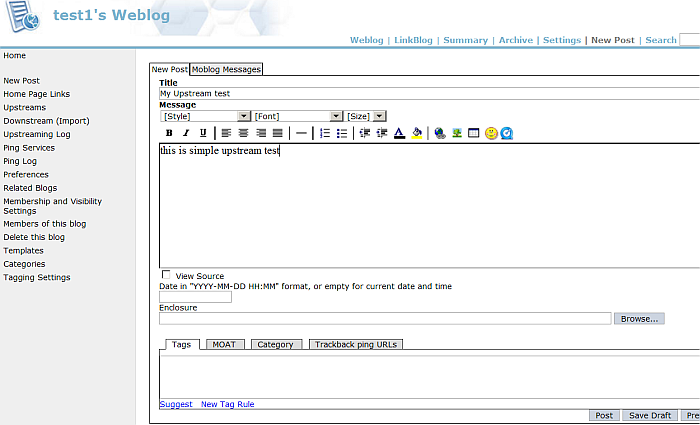The height and width of the screenshot is (425, 700).
Task: Insert a bulleted list
Action: (x=342, y=133)
